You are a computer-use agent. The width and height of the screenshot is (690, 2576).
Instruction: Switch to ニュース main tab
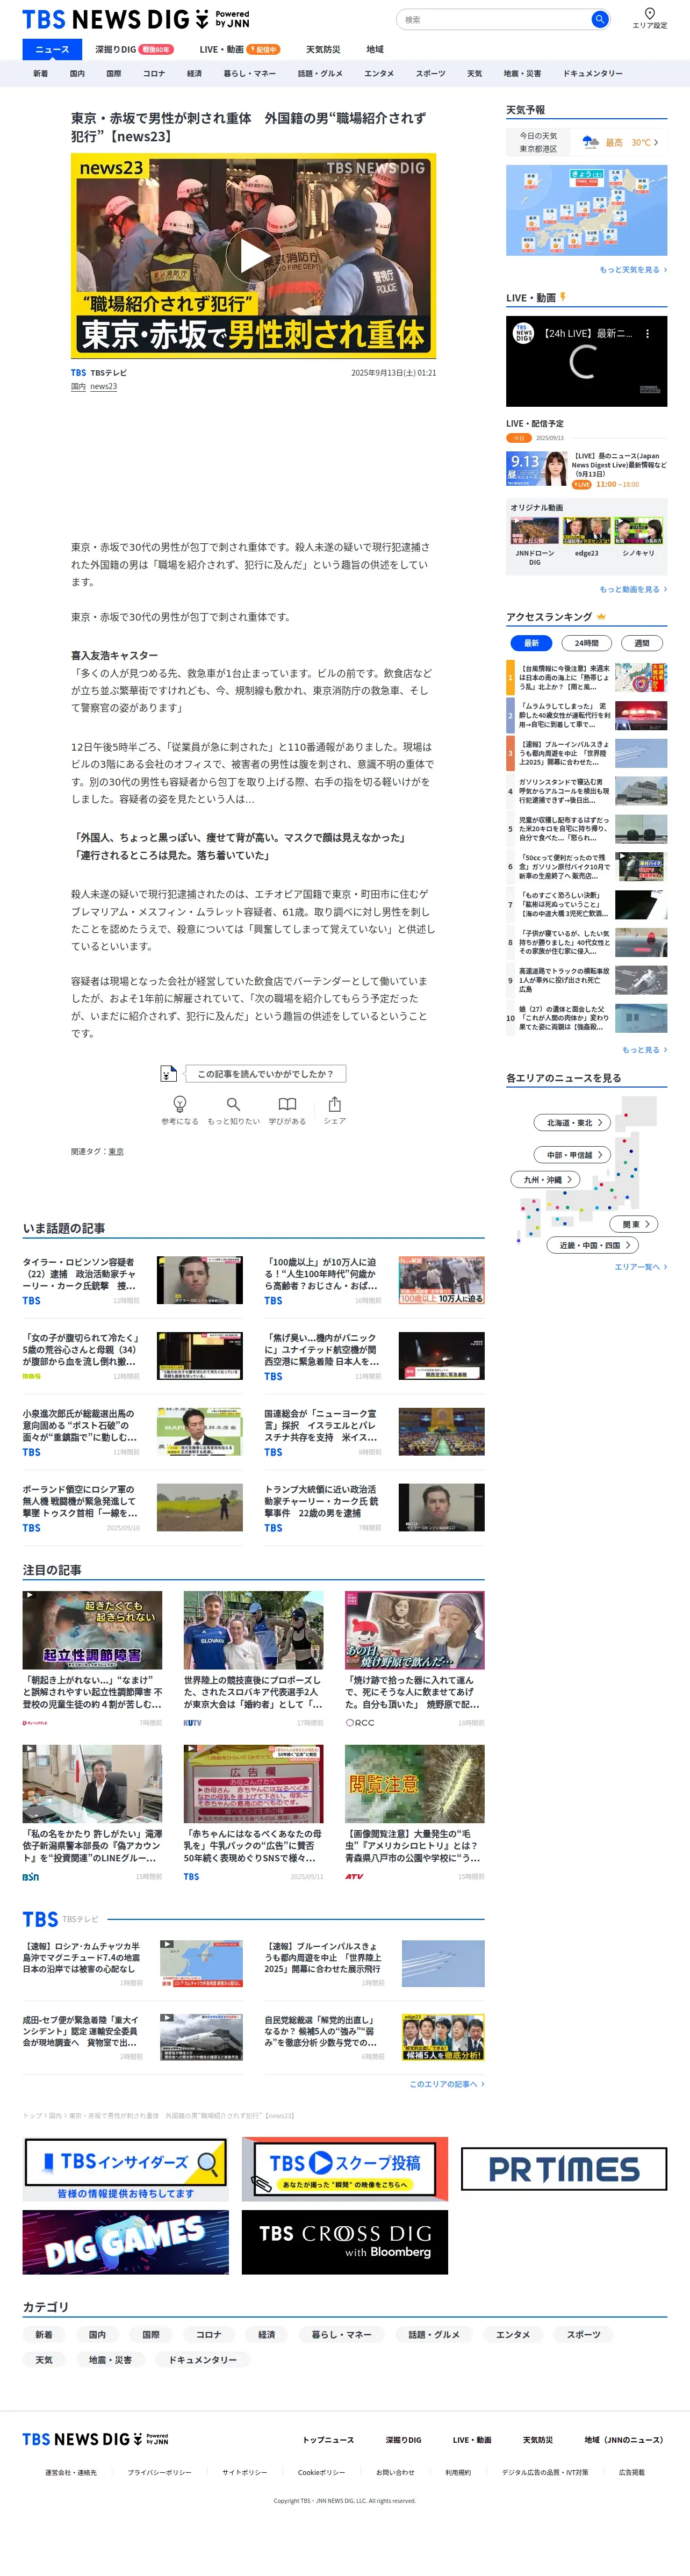pos(52,49)
